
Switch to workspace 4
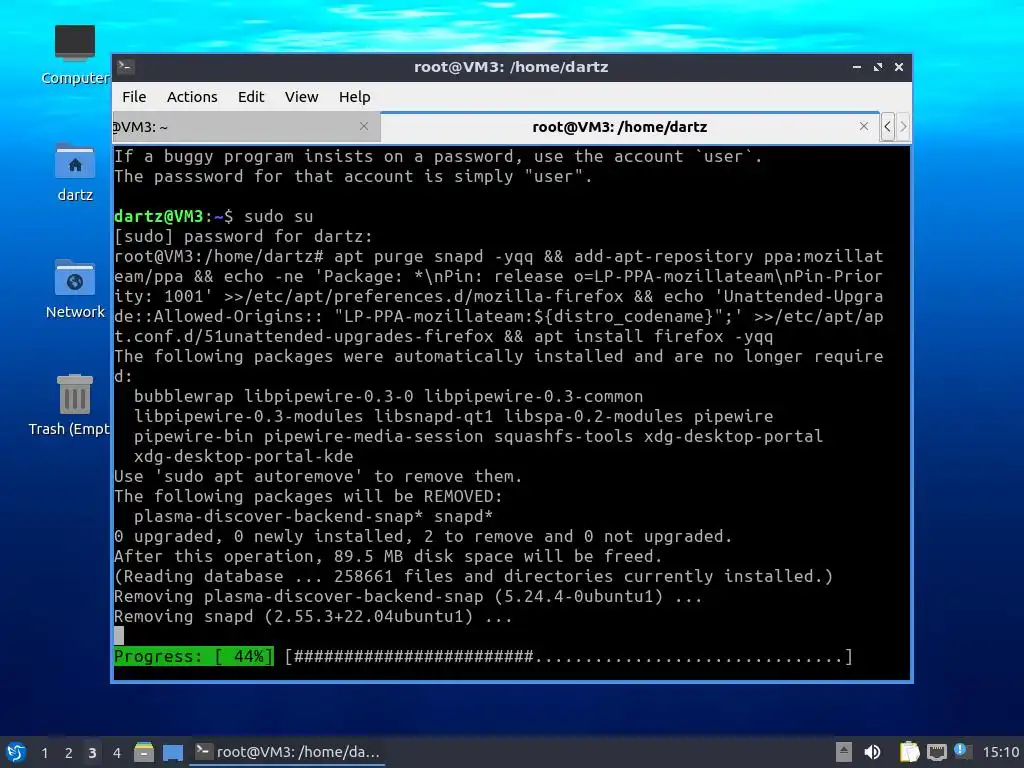point(116,753)
